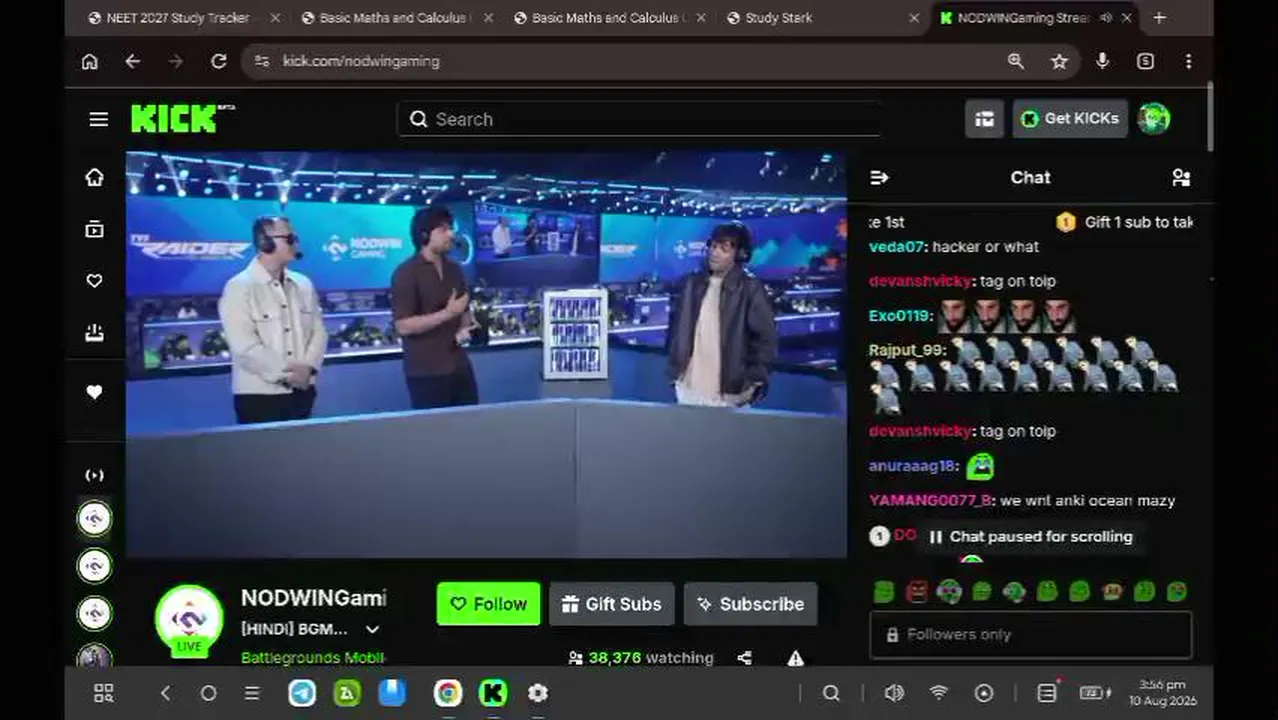Go back in the browser
The height and width of the screenshot is (720, 1278).
(x=132, y=61)
